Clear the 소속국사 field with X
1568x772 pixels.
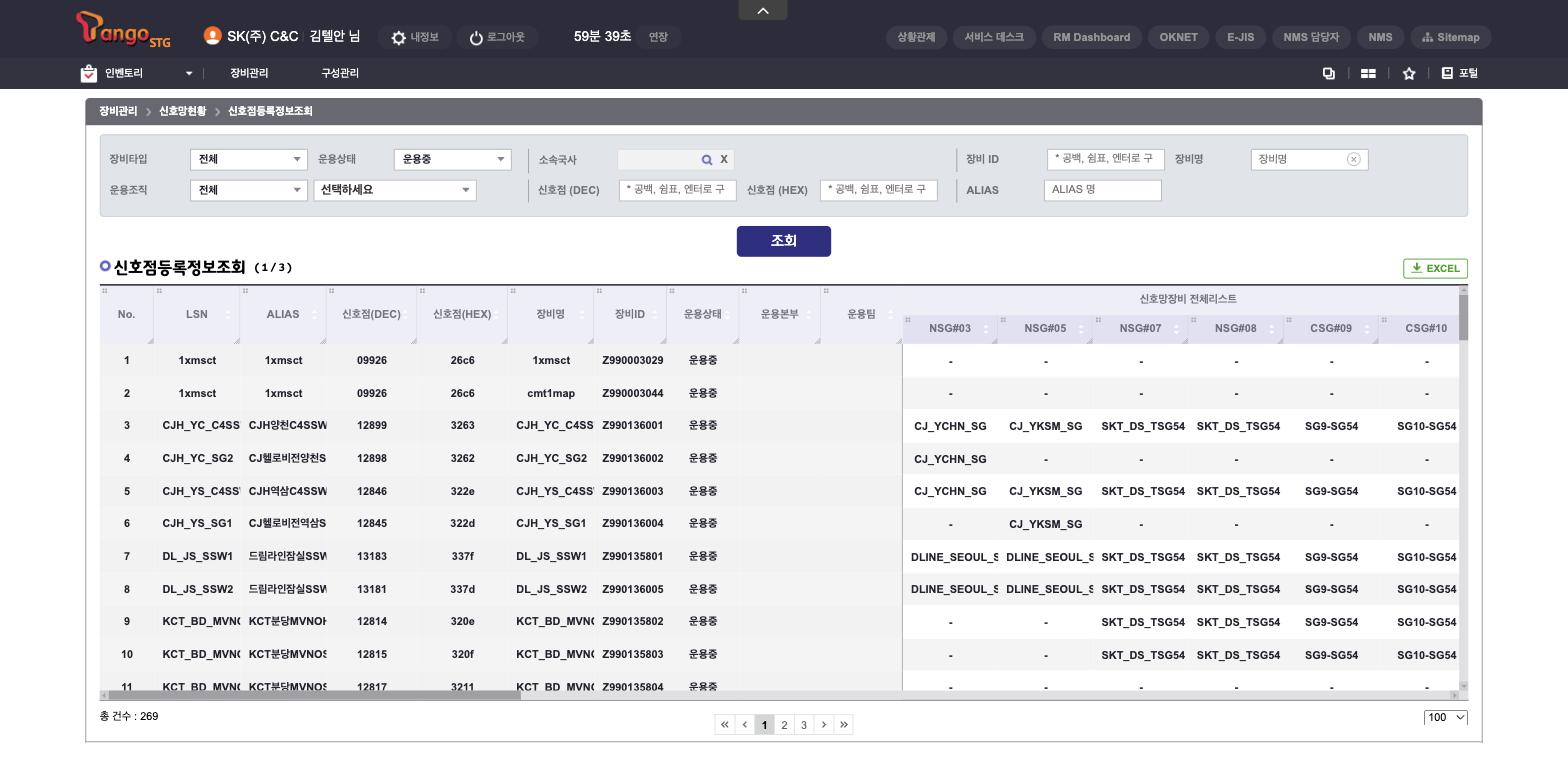[724, 160]
